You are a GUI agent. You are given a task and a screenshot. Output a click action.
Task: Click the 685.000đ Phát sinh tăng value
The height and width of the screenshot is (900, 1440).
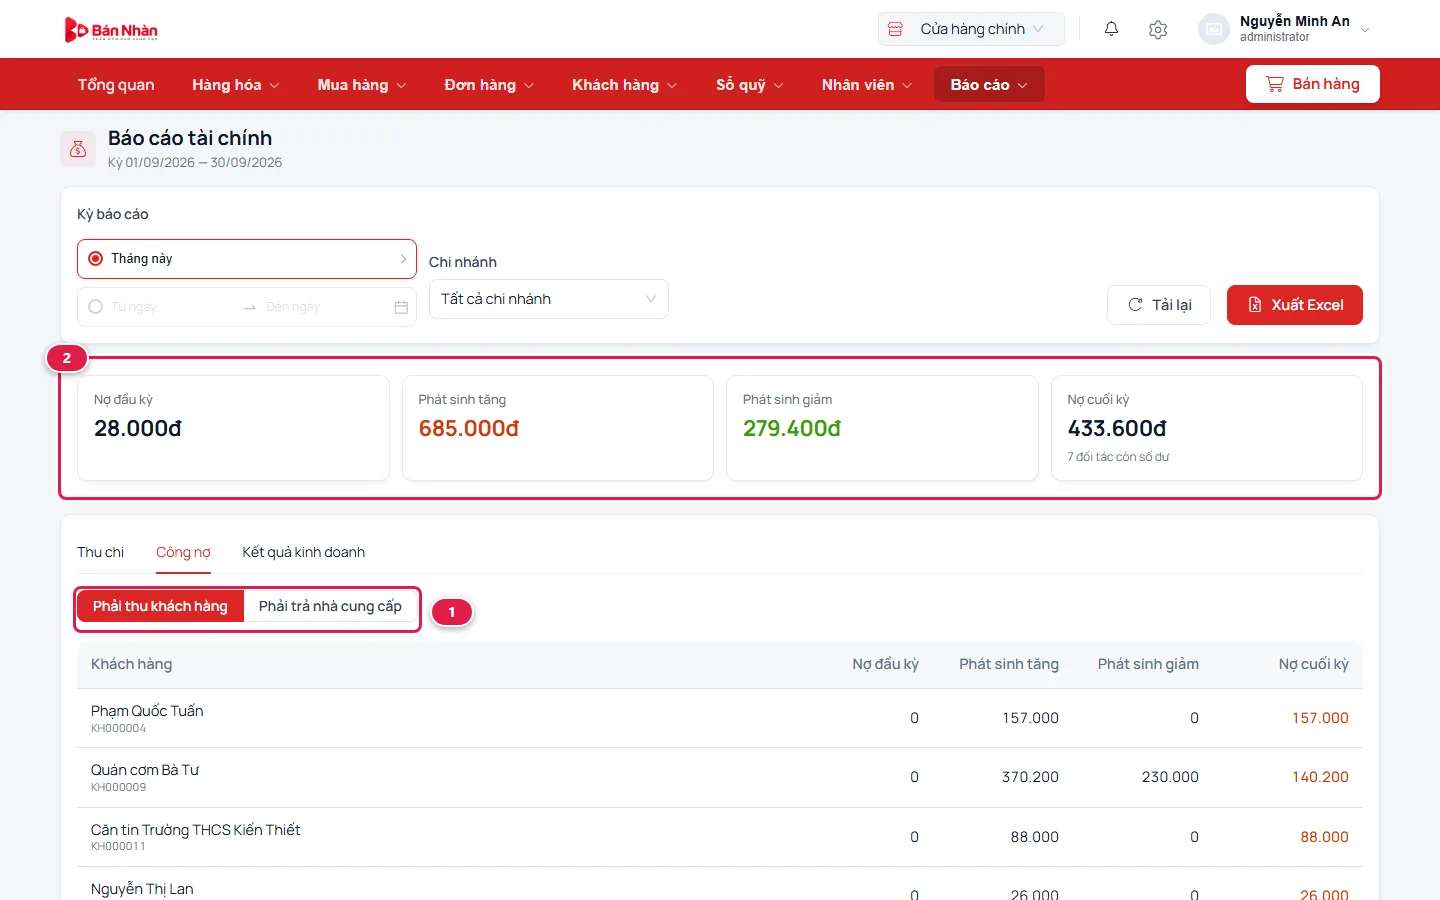(469, 429)
